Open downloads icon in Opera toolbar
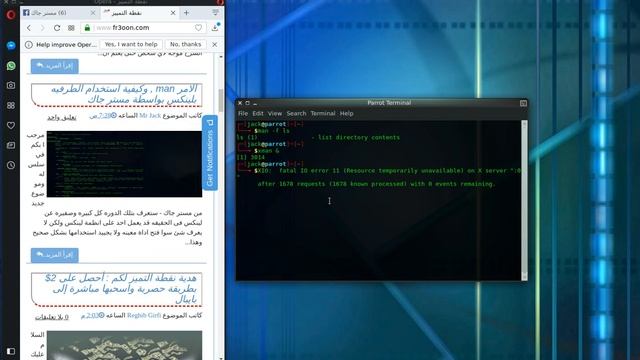Screen dimensions: 640x360 click(215, 28)
